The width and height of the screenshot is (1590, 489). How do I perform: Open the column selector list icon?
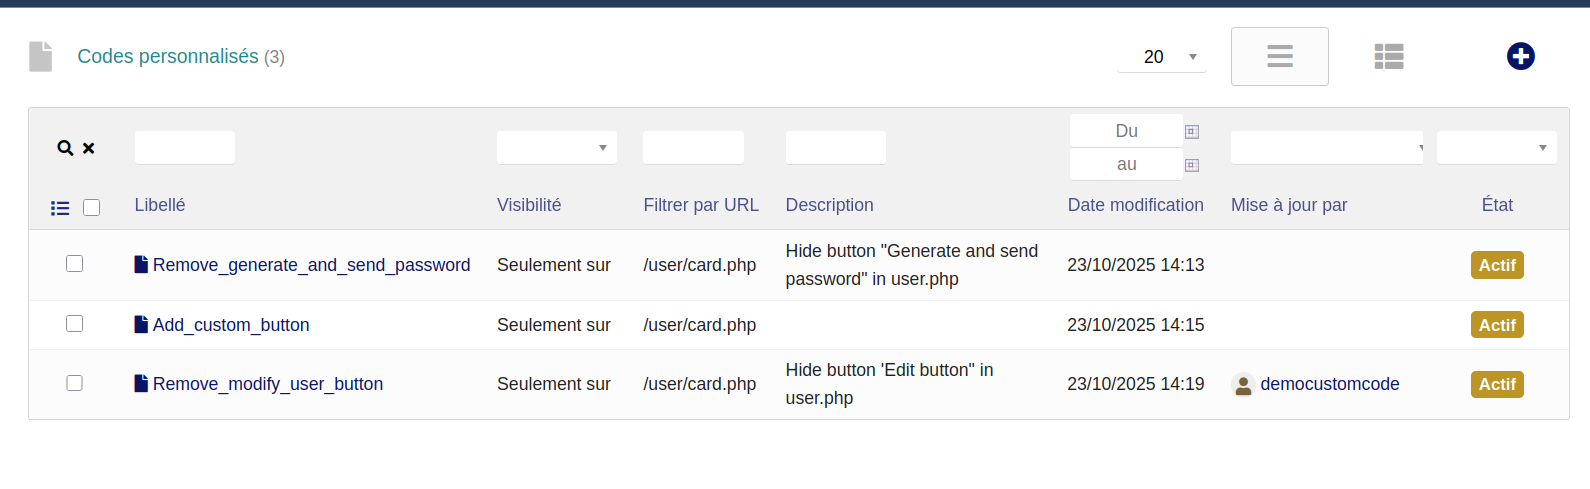[60, 208]
